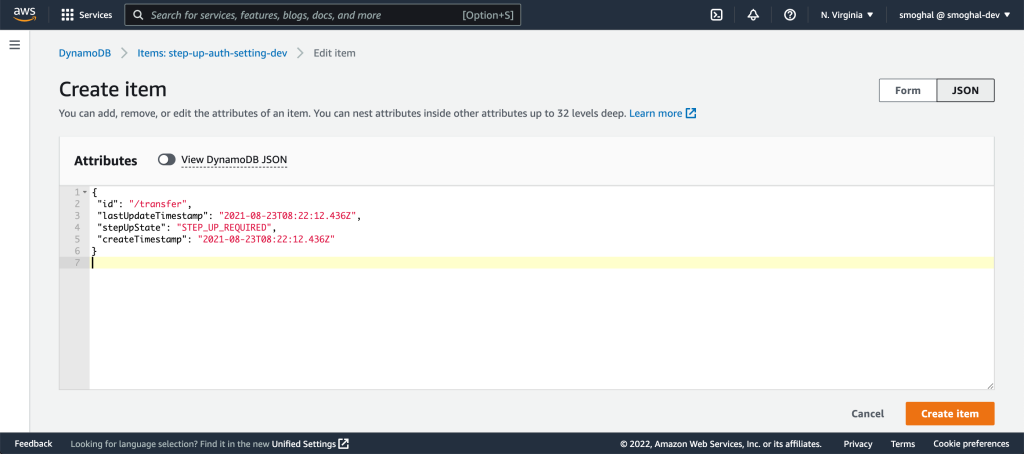Focus the AWS services search field
Screen dimensions: 1024x454
tap(323, 15)
